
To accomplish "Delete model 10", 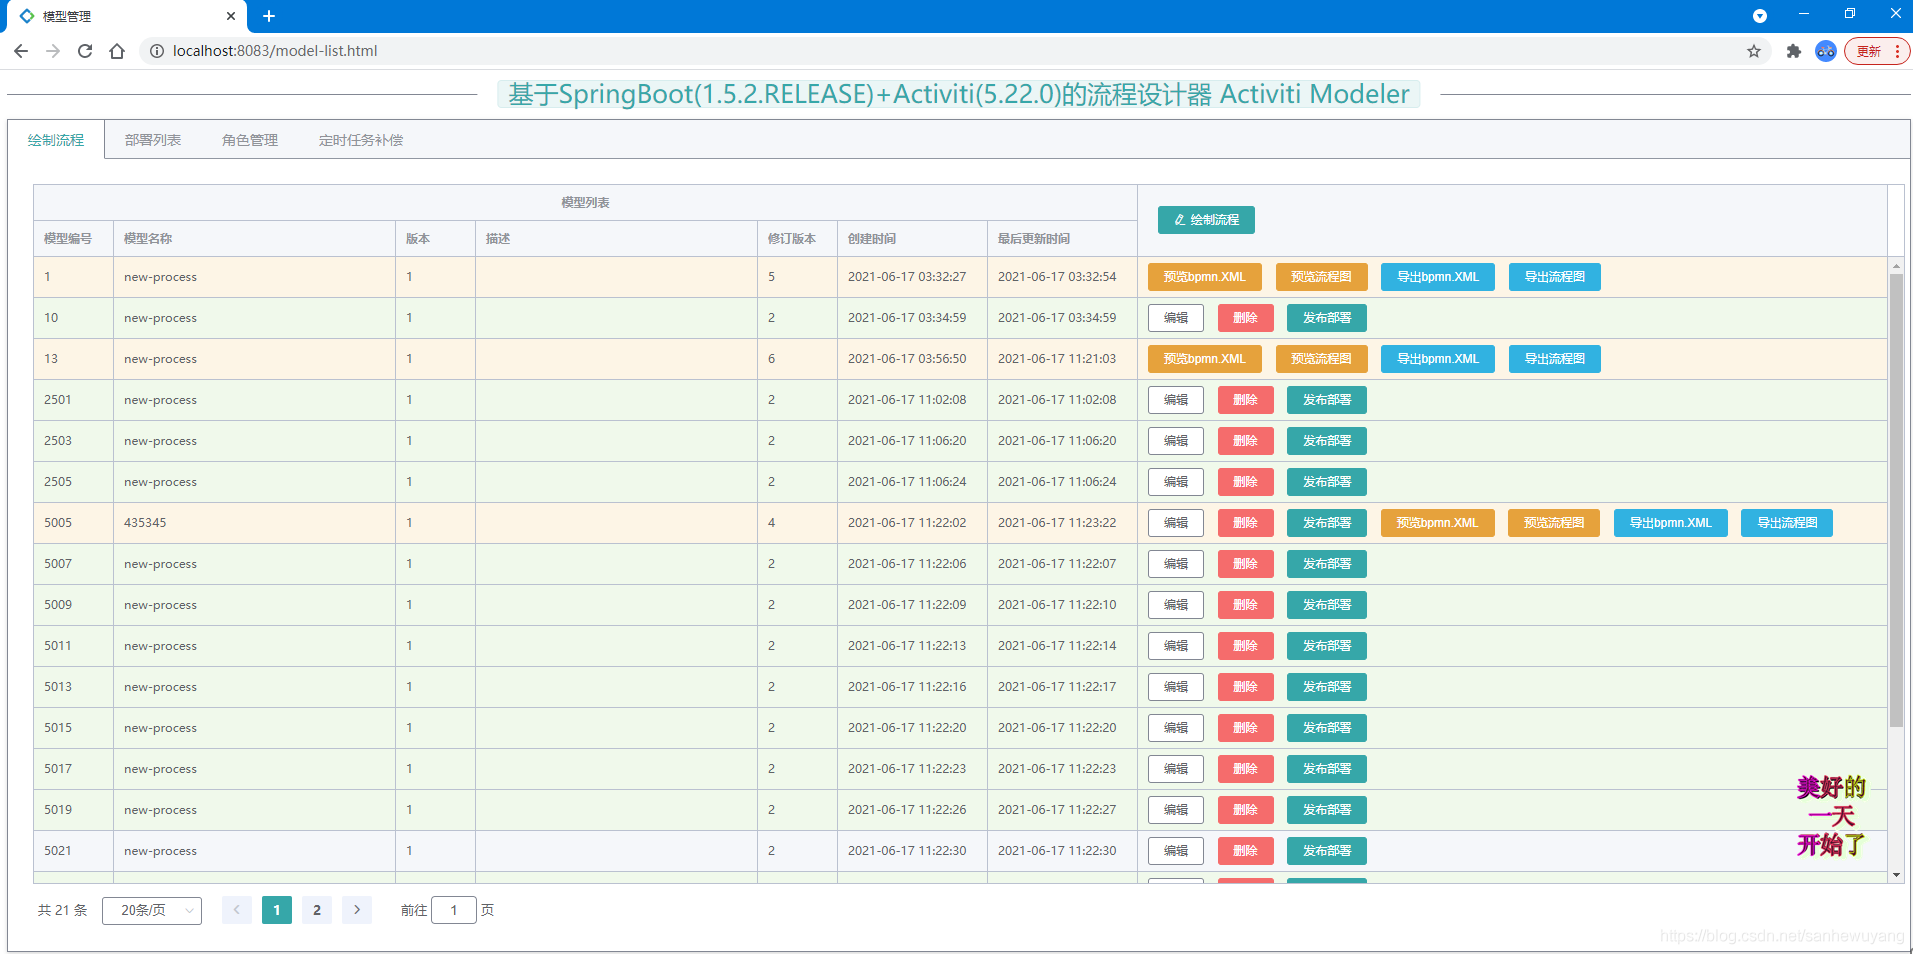I will click(x=1245, y=318).
